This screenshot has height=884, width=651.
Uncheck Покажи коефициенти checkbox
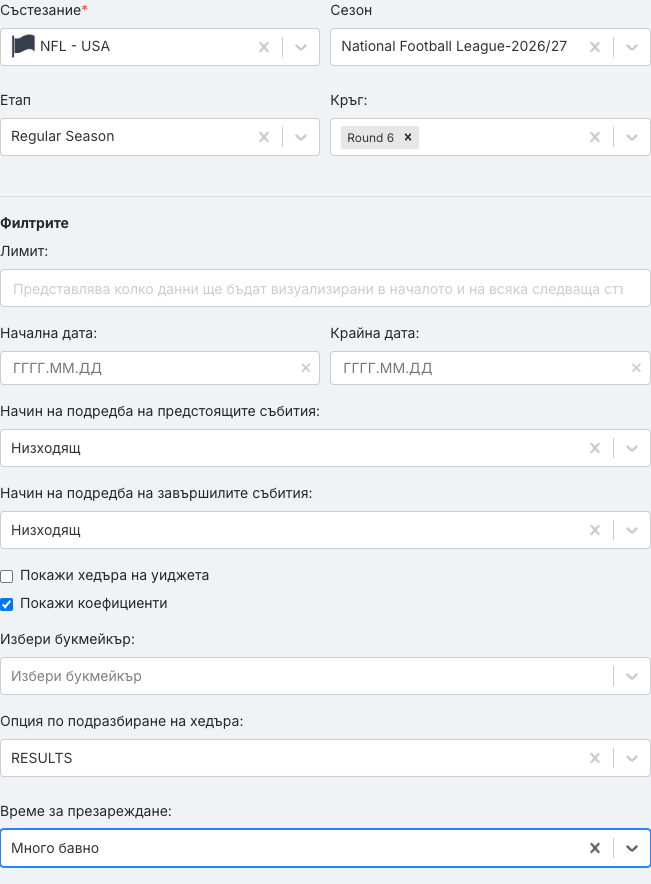click(x=7, y=604)
